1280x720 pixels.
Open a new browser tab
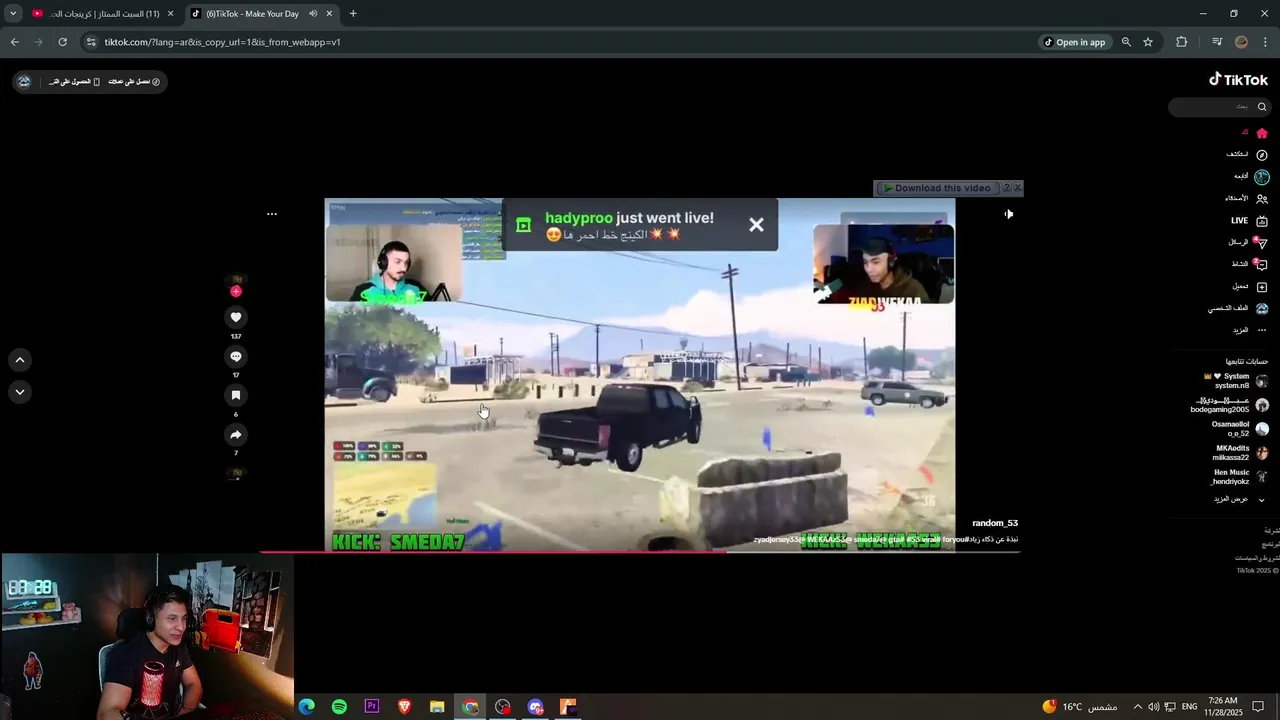tap(353, 14)
